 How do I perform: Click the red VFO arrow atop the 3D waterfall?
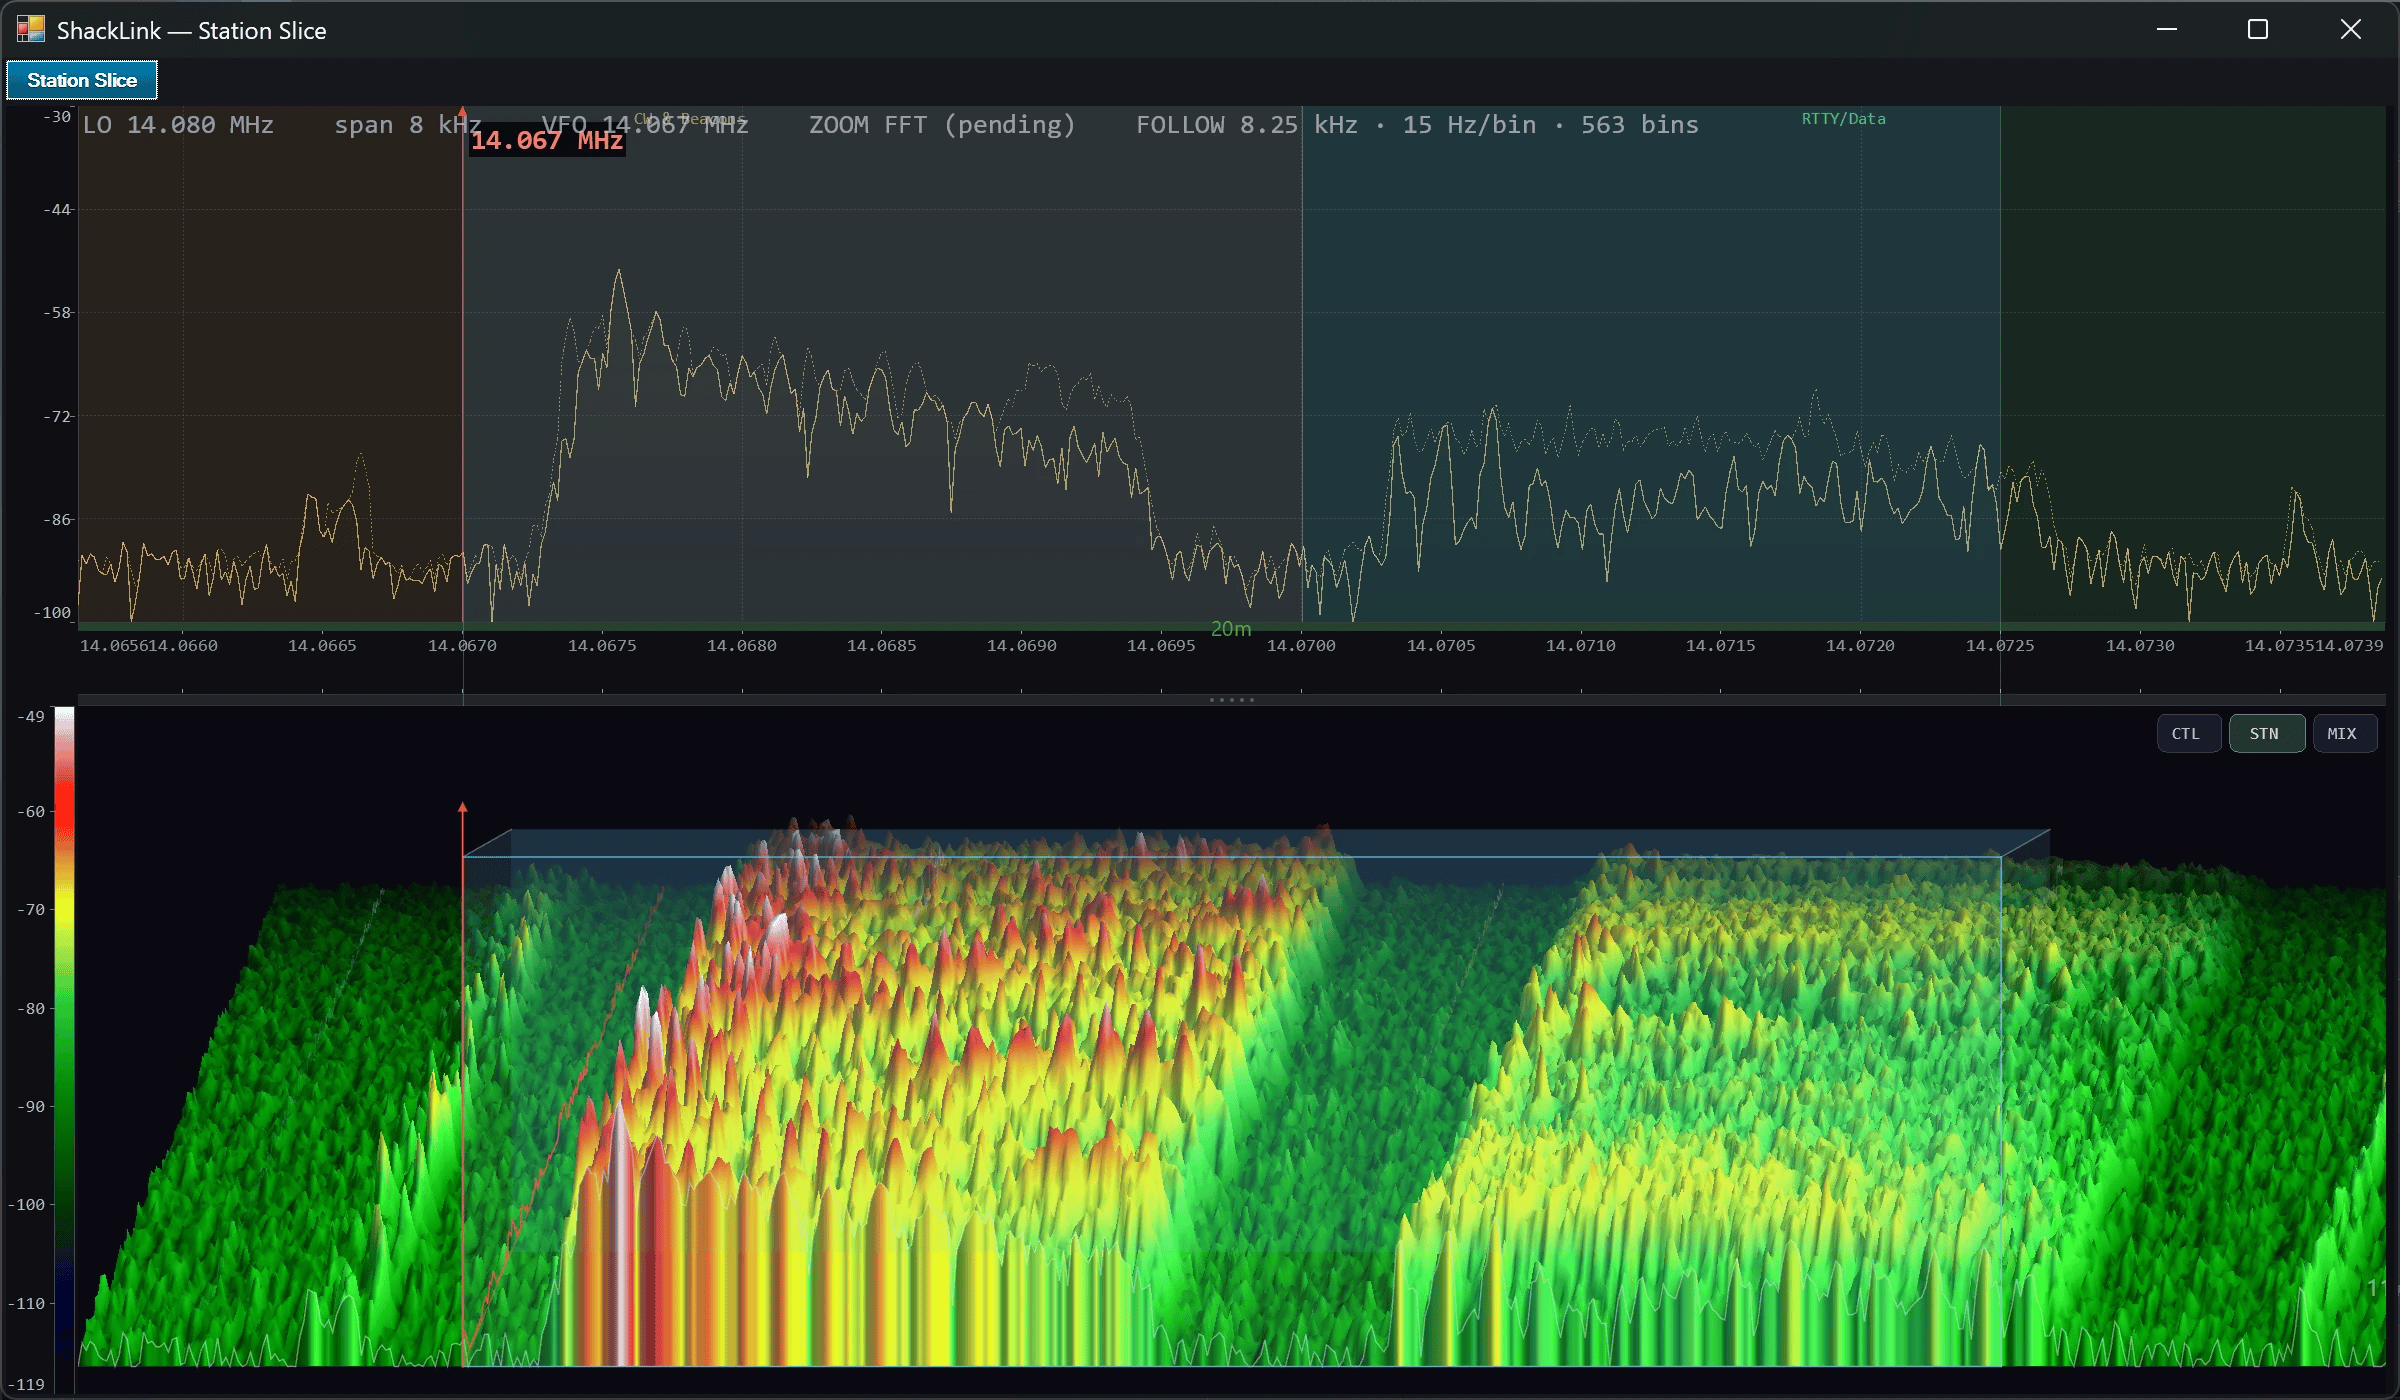(462, 808)
